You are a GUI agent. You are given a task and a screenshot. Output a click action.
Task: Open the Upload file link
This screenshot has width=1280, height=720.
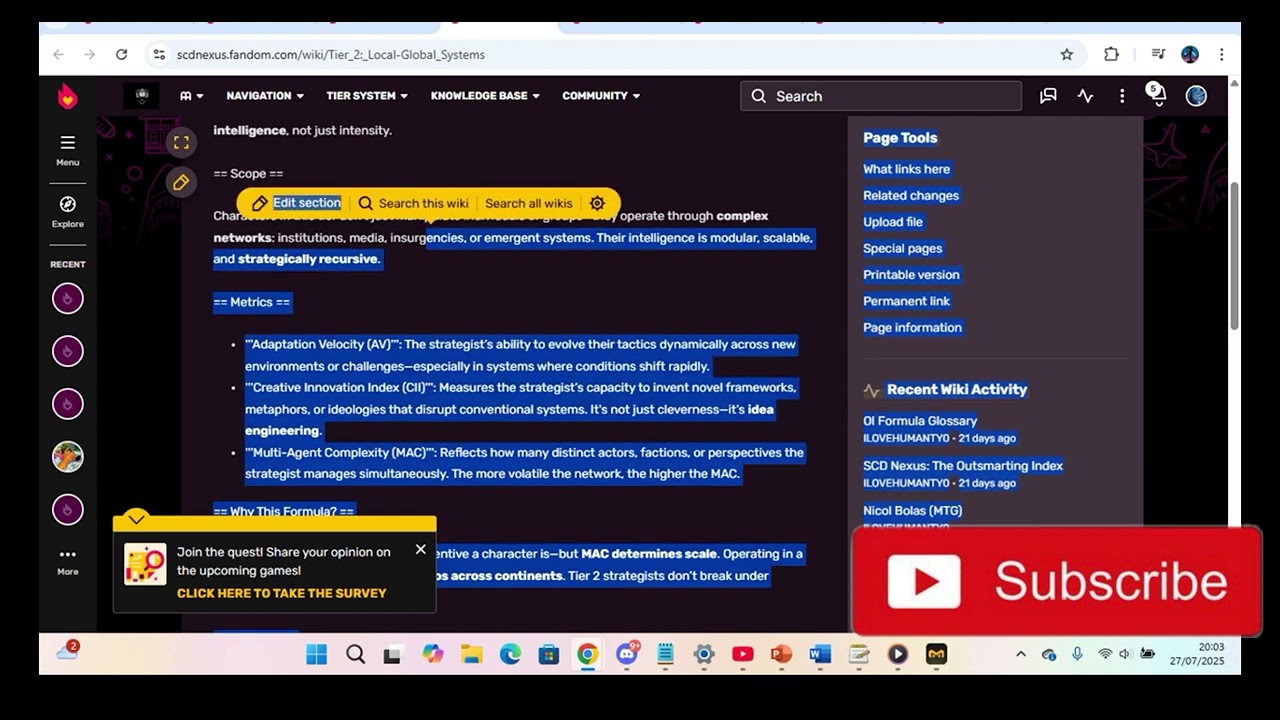893,222
